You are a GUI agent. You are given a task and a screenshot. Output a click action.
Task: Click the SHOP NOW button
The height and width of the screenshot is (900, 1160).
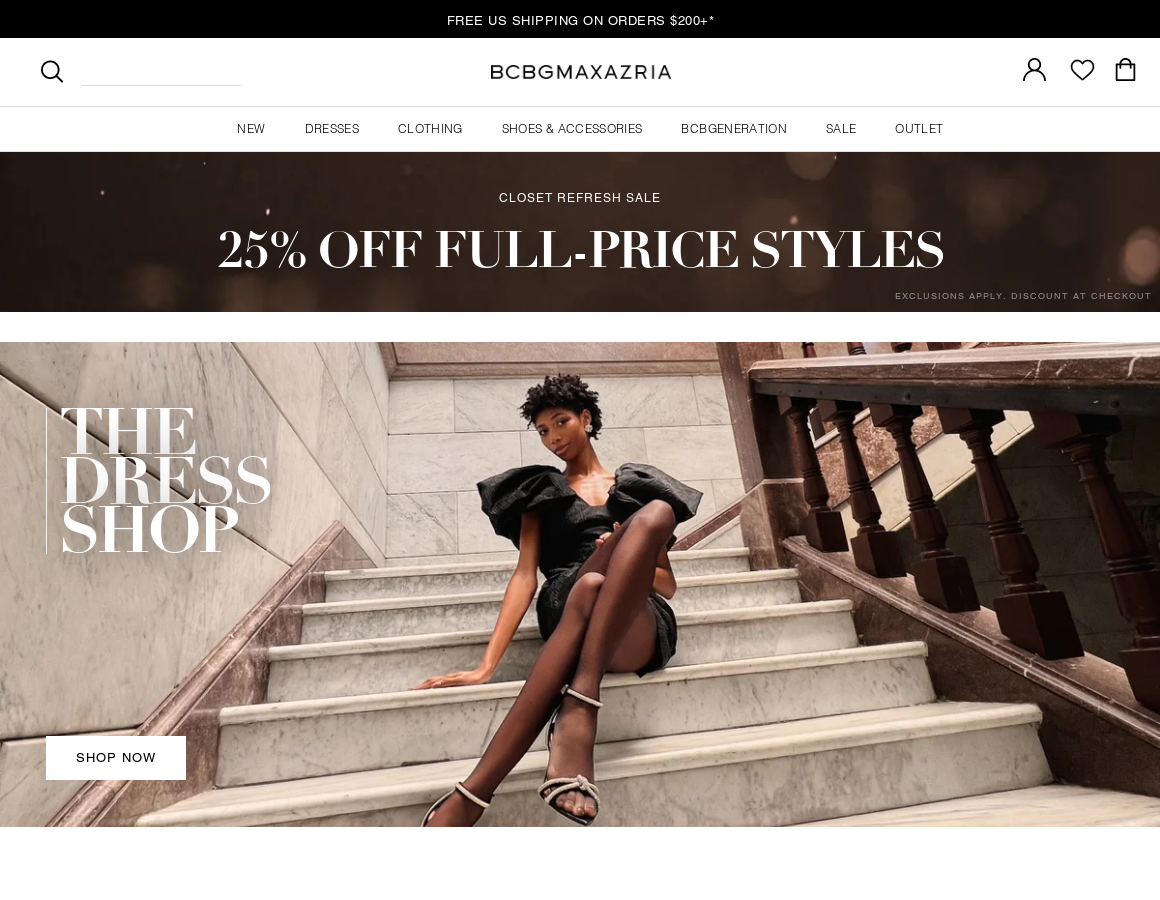[x=116, y=757]
